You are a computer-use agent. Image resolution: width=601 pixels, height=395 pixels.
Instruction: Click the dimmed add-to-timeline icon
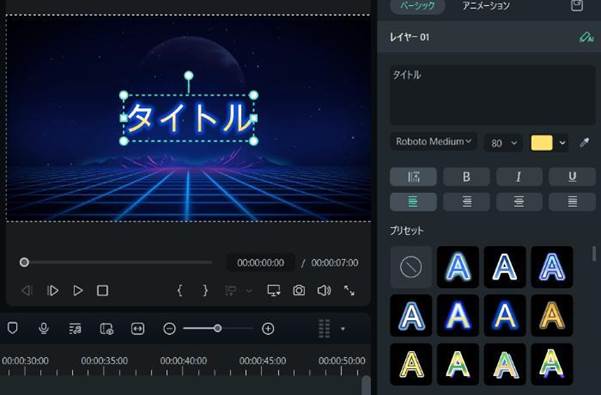pos(230,290)
